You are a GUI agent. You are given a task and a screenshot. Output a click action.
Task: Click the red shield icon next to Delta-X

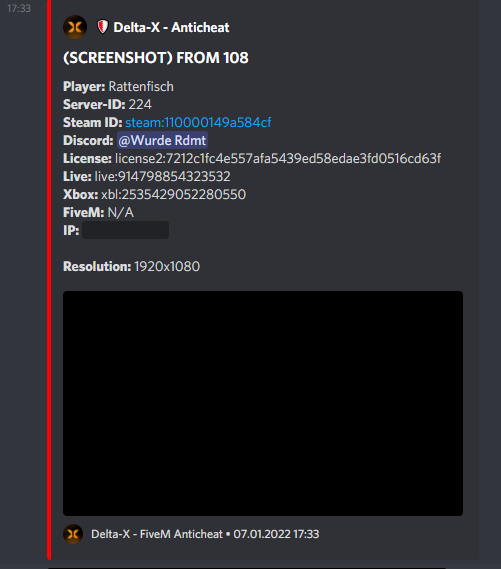click(x=103, y=27)
